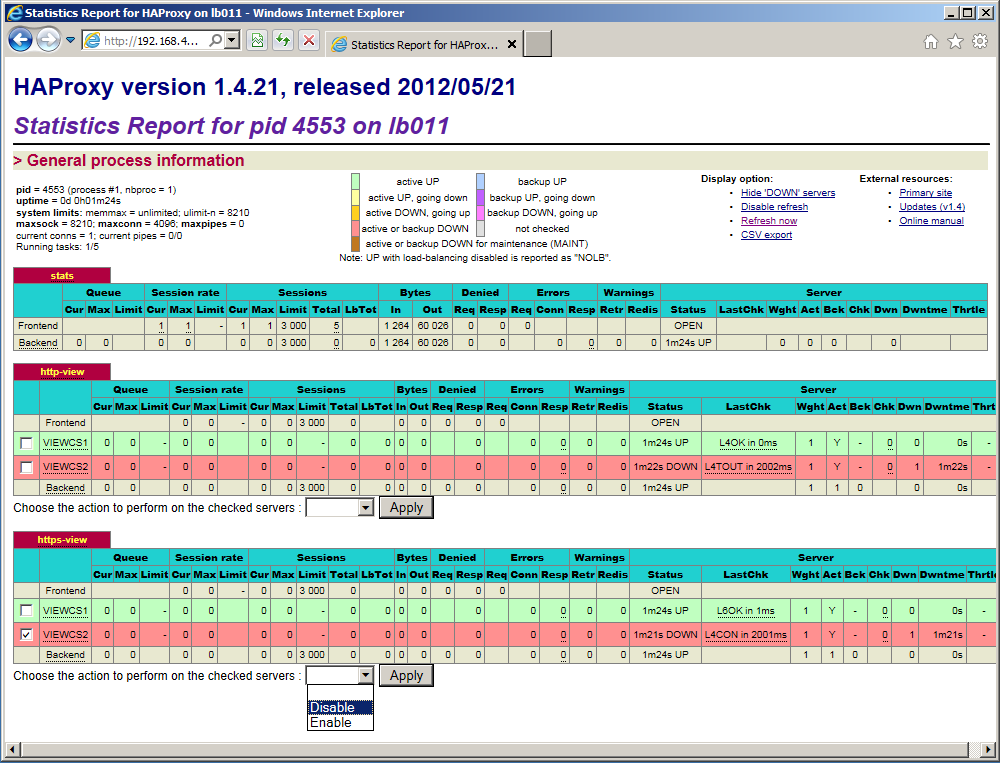Refresh the page with the green arrows icon
The image size is (1000, 763).
(x=283, y=41)
